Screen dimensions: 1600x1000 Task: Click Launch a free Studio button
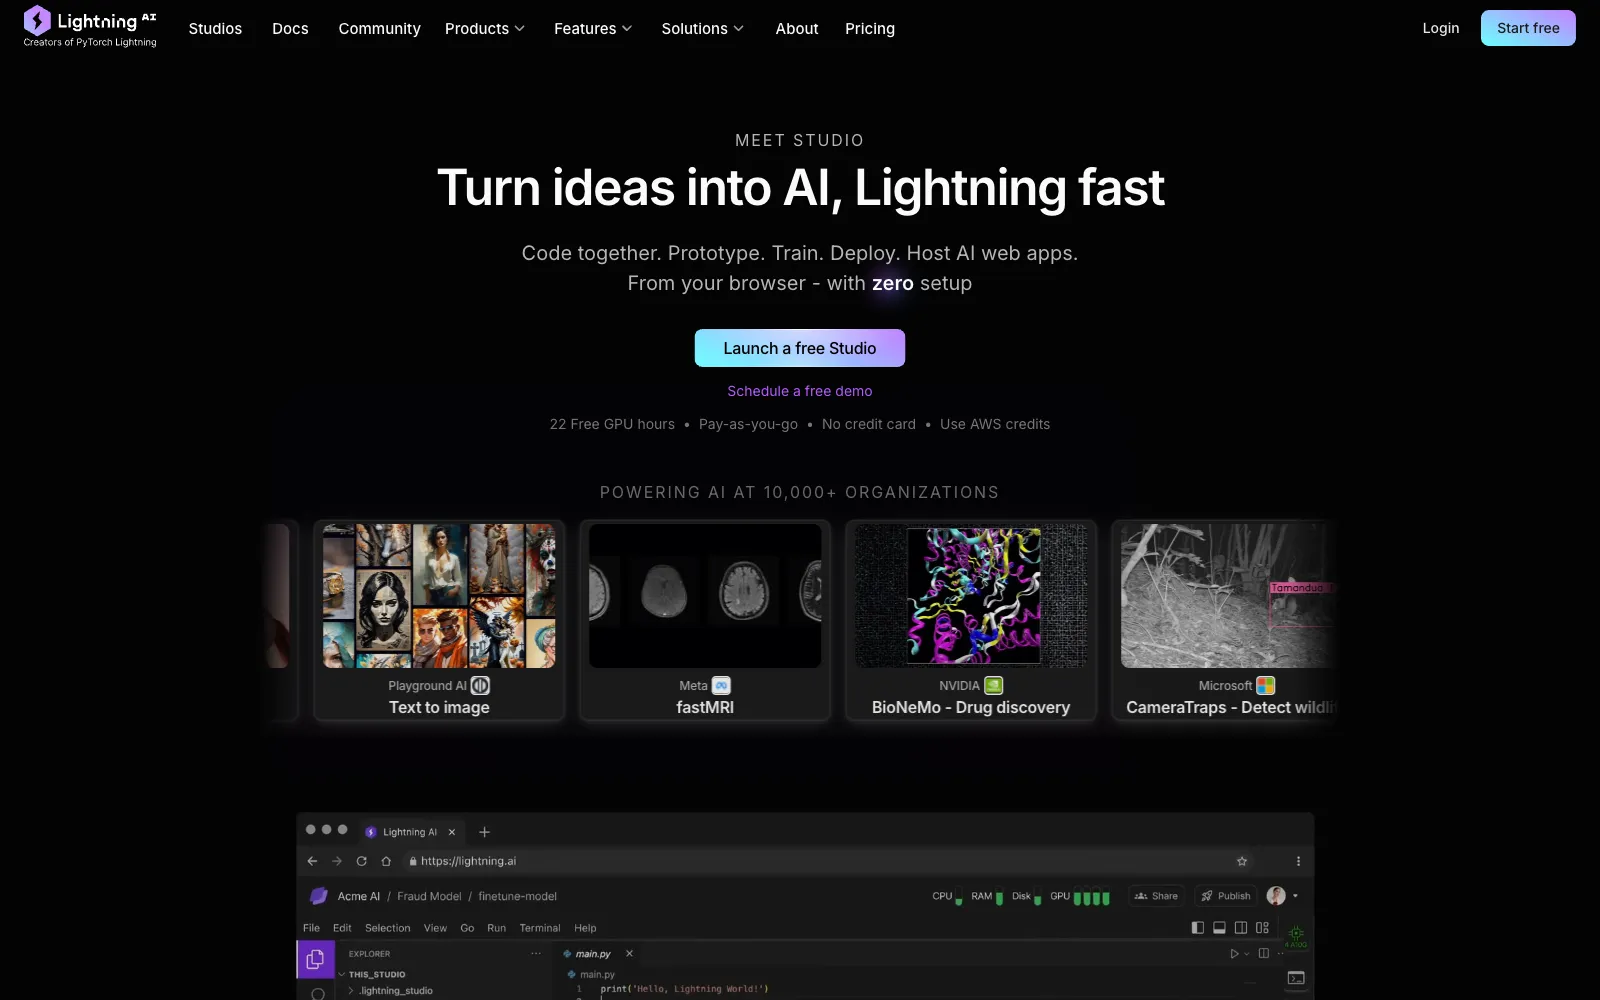(800, 348)
